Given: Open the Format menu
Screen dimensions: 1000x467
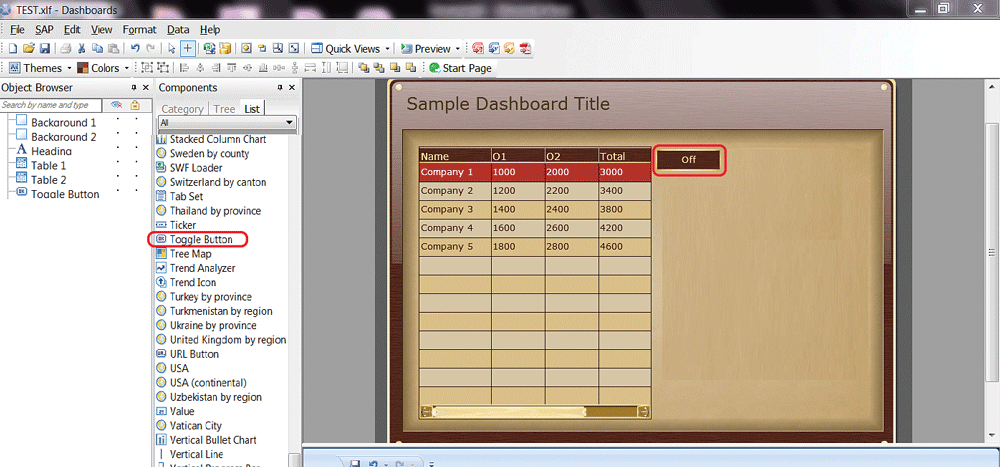Looking at the screenshot, I should [139, 30].
